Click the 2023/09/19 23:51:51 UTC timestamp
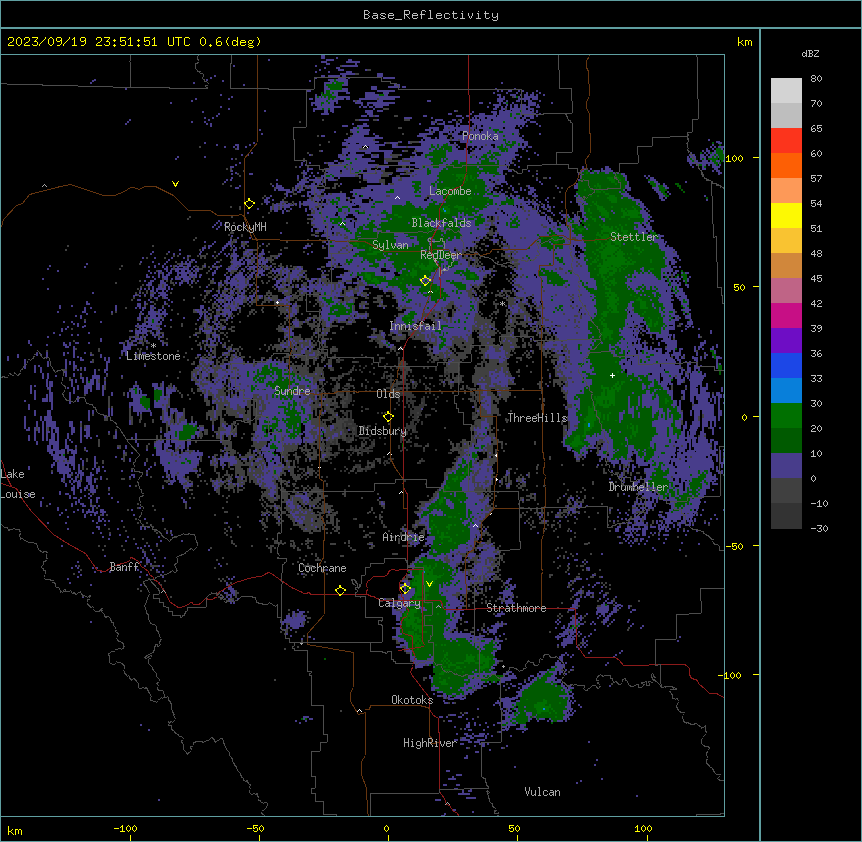The height and width of the screenshot is (842, 862). tap(98, 42)
